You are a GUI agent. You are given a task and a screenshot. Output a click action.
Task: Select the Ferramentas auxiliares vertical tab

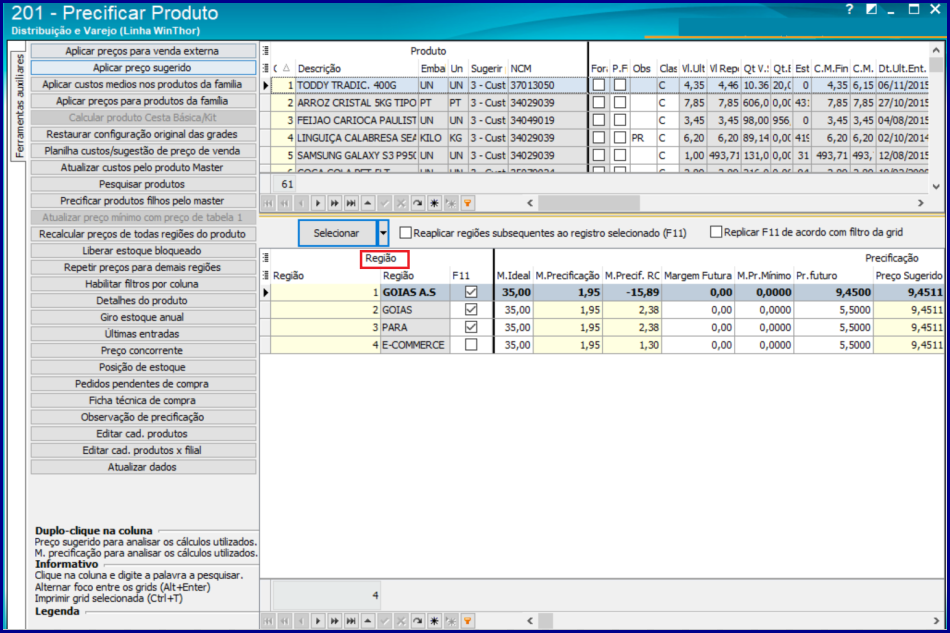click(x=19, y=105)
